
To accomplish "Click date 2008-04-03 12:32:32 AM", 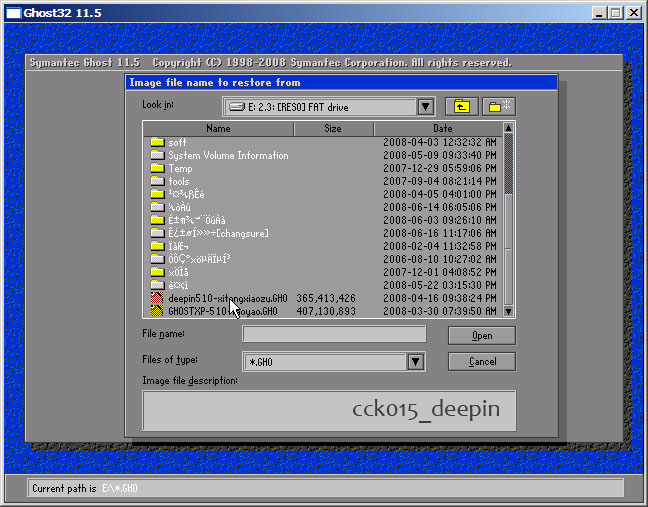I will [440, 142].
